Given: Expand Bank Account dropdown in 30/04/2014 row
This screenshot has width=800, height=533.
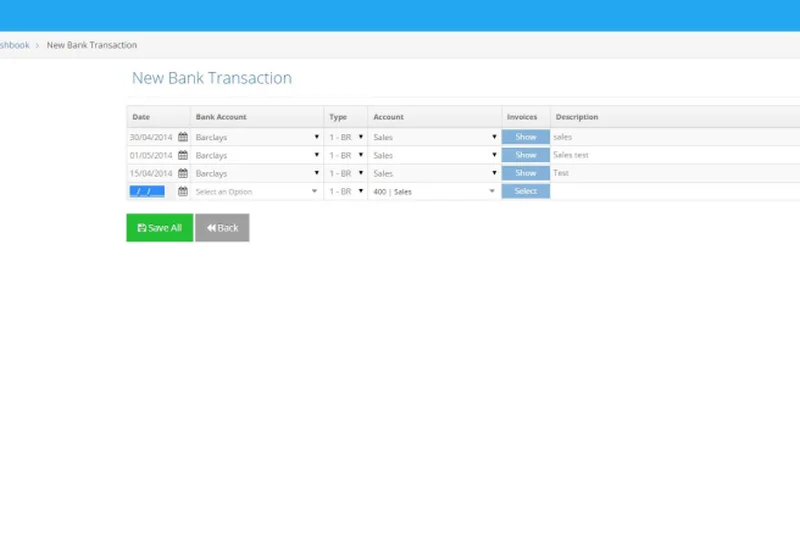Looking at the screenshot, I should click(x=257, y=137).
